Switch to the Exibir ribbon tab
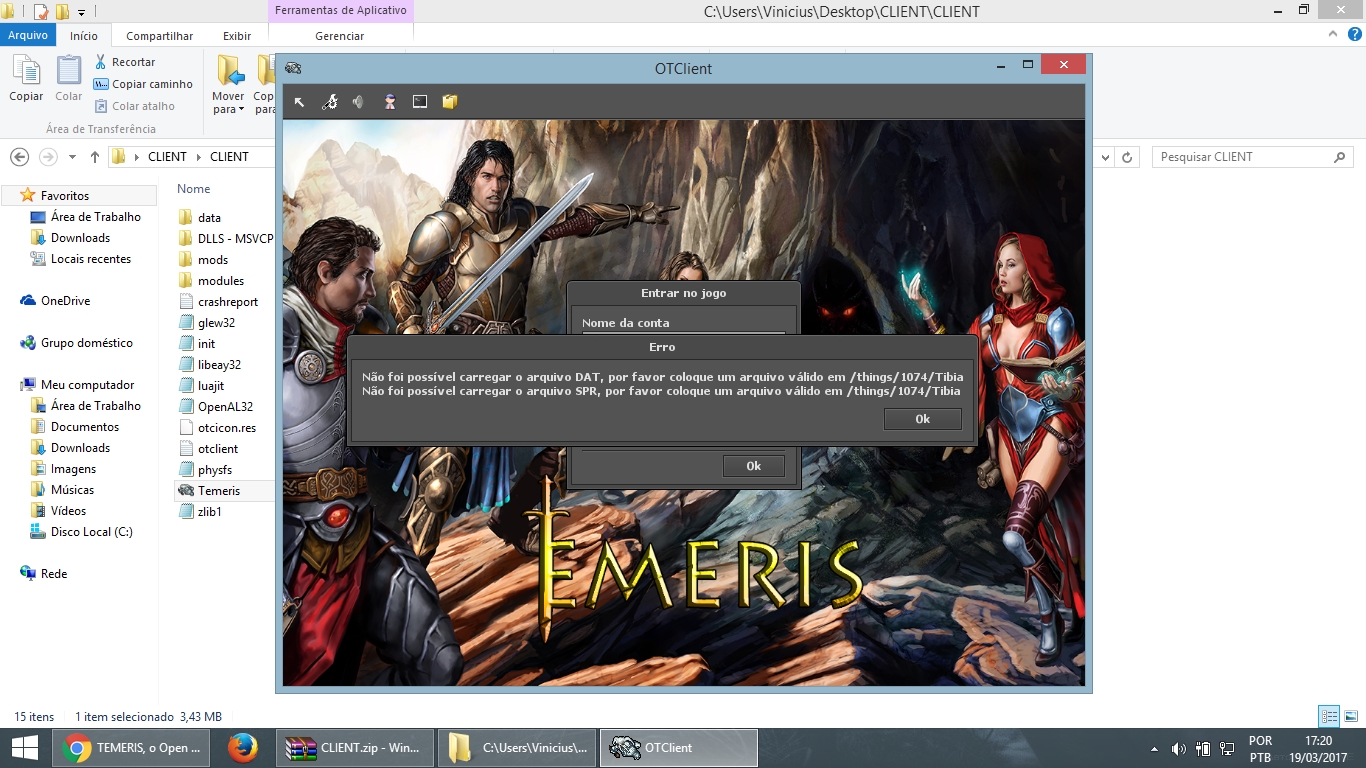 (237, 34)
